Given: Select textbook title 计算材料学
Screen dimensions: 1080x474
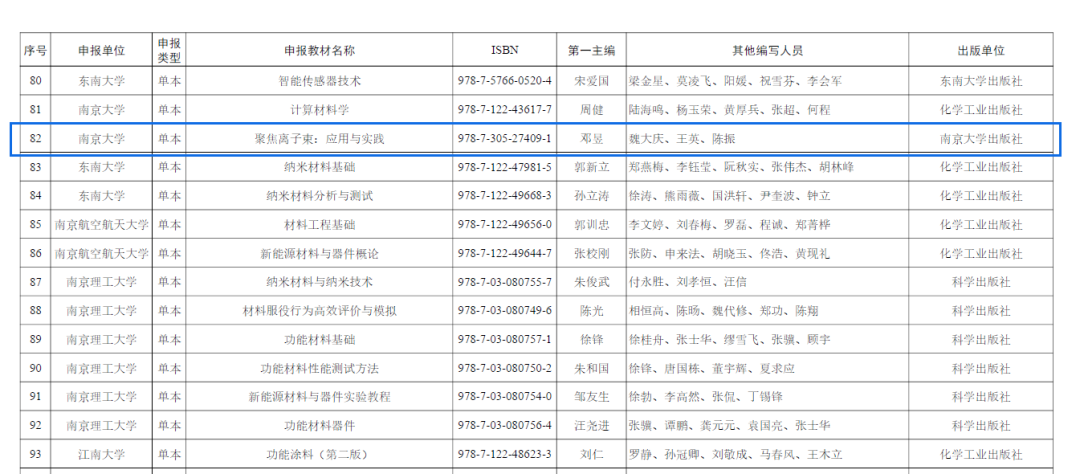Looking at the screenshot, I should point(320,110).
